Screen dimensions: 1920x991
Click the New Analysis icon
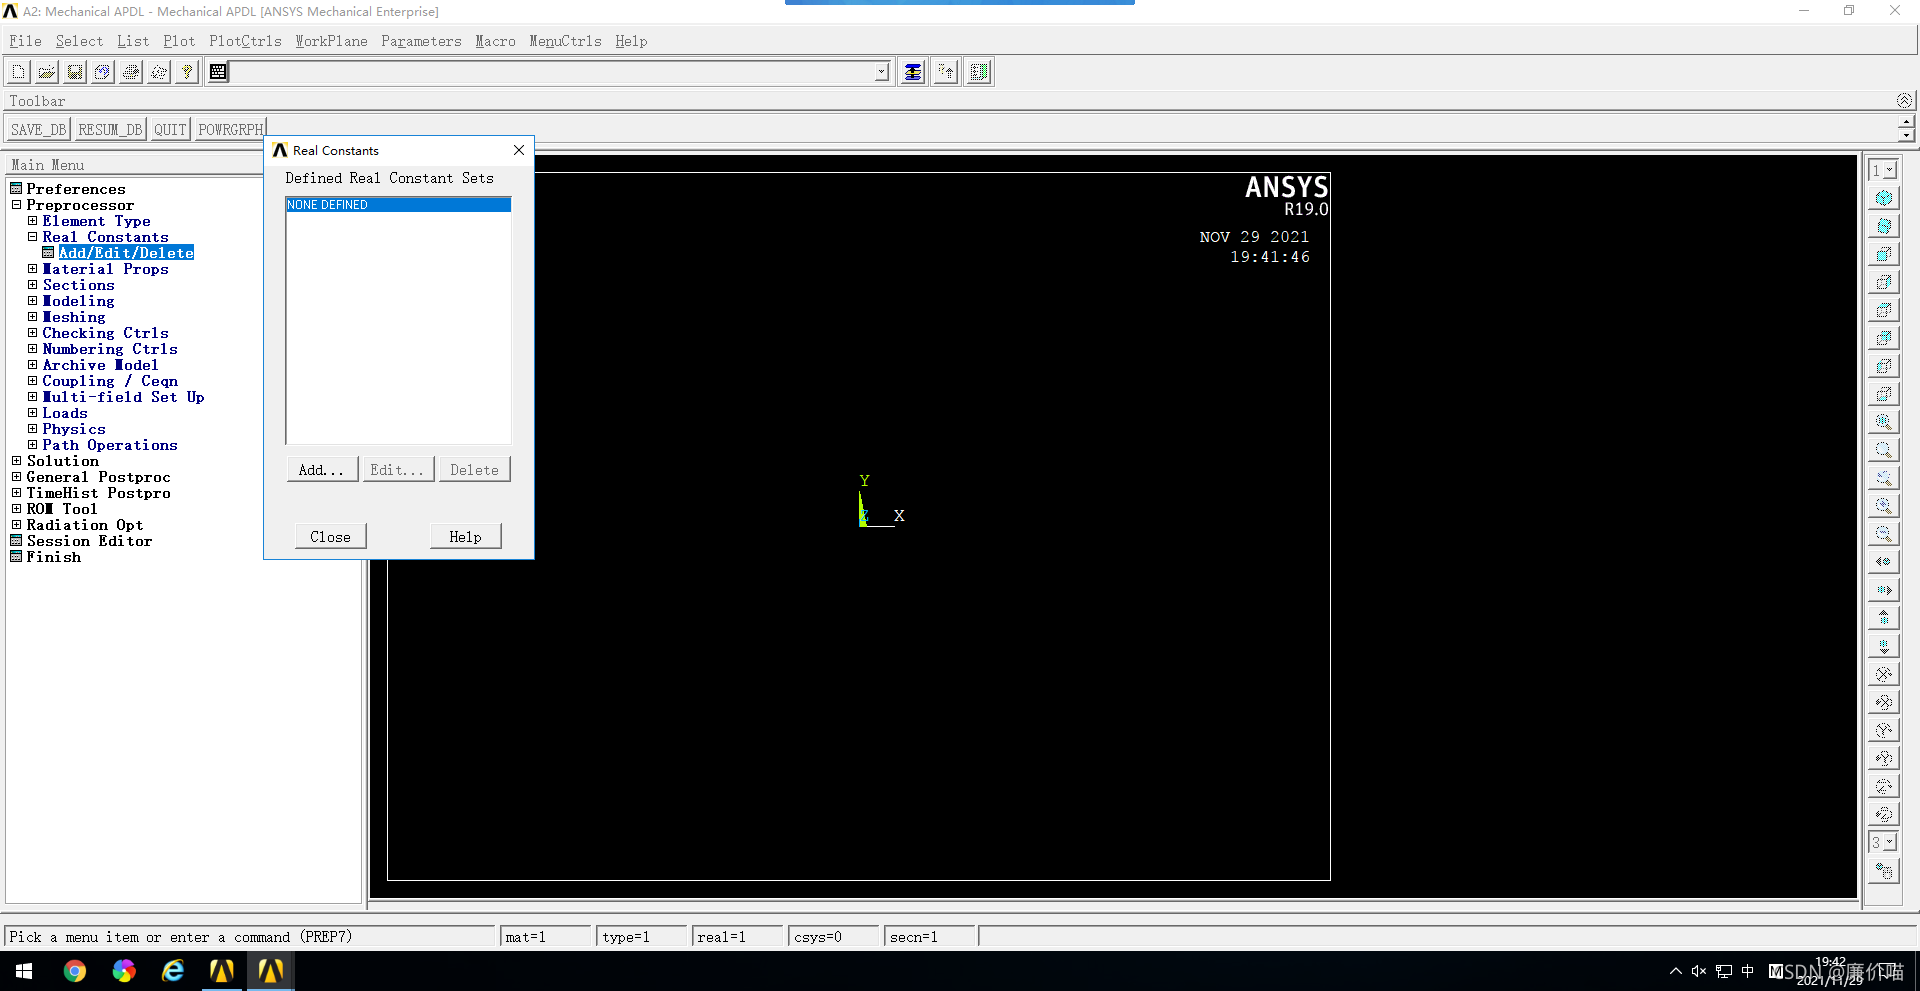[18, 72]
